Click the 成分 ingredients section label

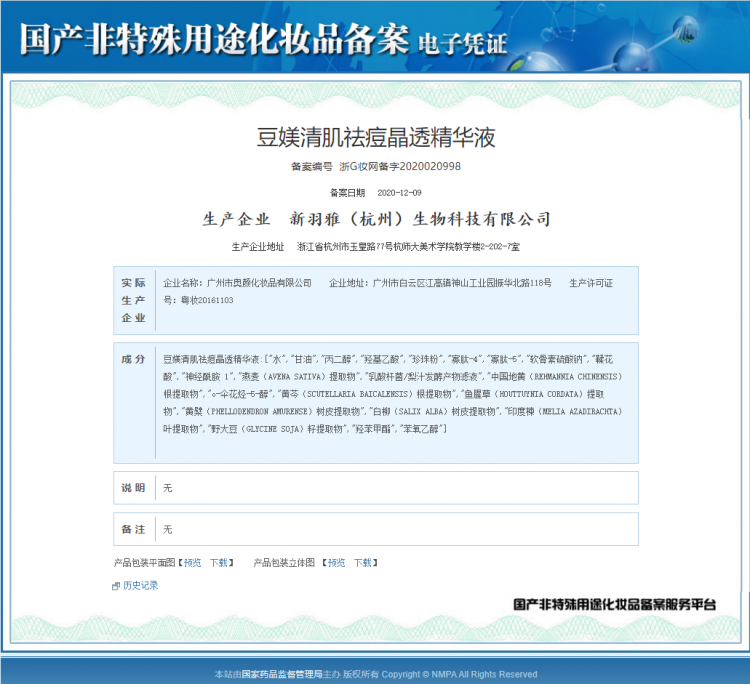133,358
